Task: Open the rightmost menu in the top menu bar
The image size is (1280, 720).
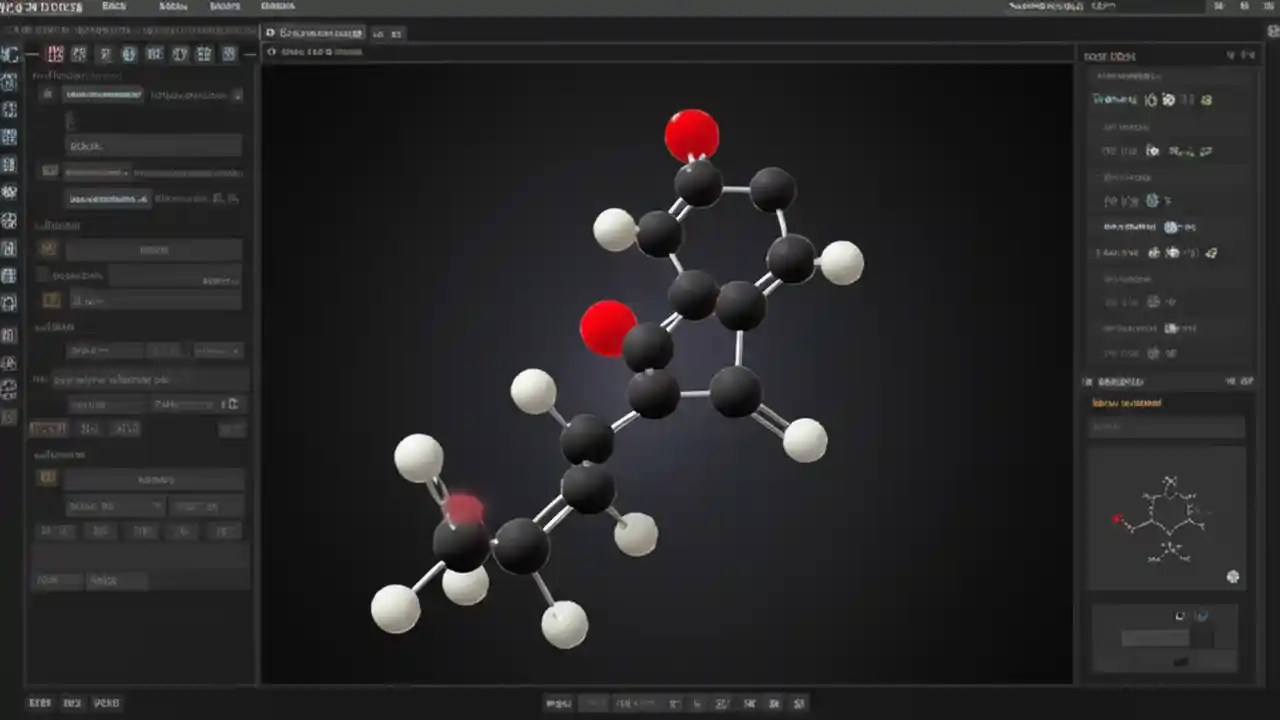Action: [277, 6]
